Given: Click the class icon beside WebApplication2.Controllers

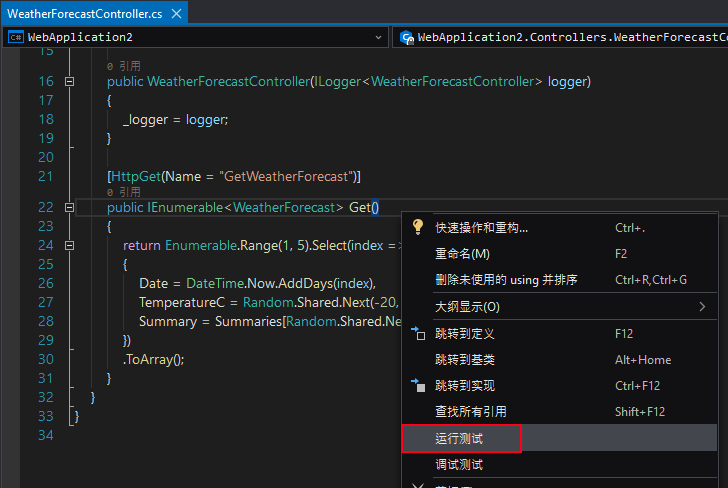Looking at the screenshot, I should pos(407,37).
